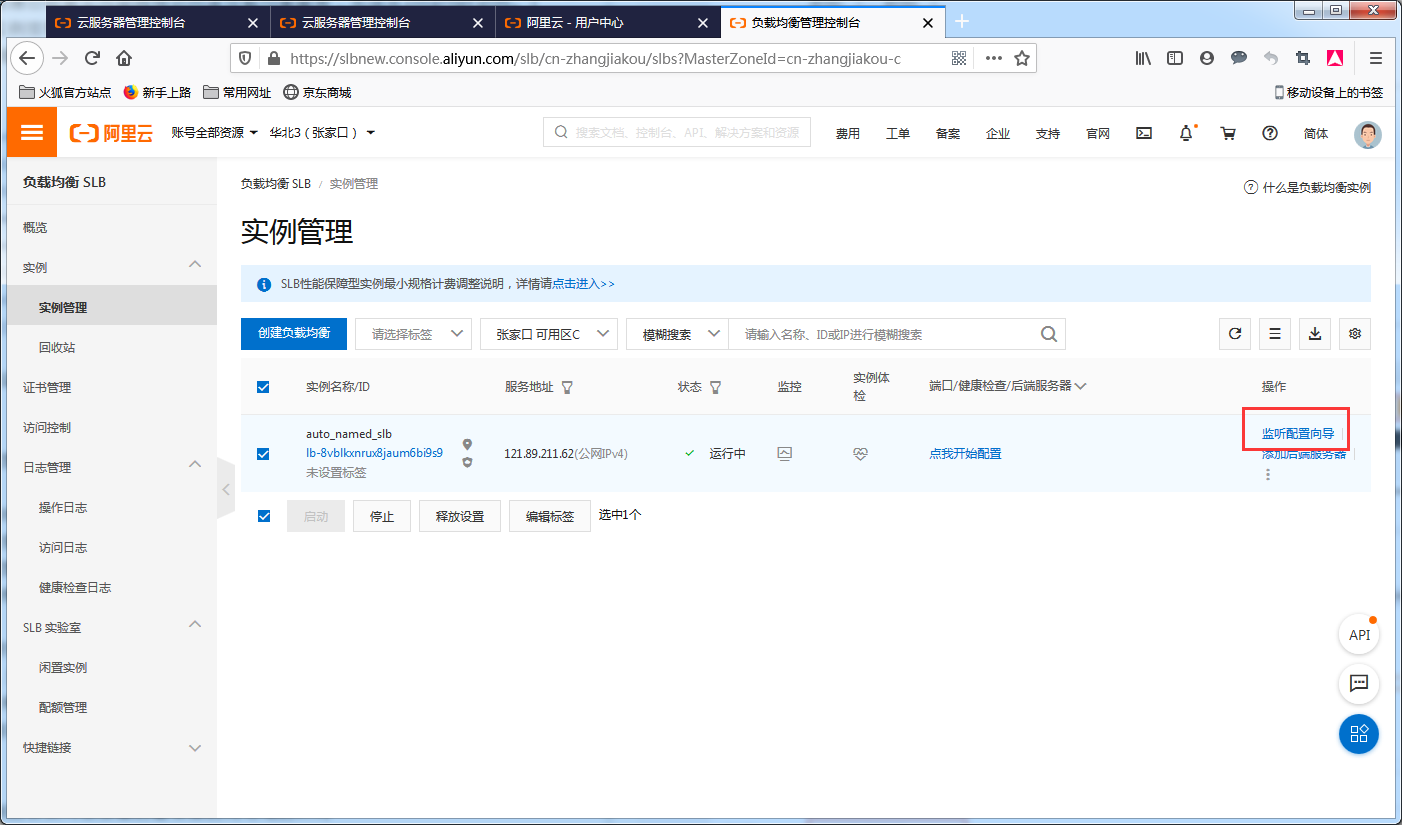Expand the 张家口 可用区C zone dropdown
The width and height of the screenshot is (1402, 825).
click(x=548, y=333)
